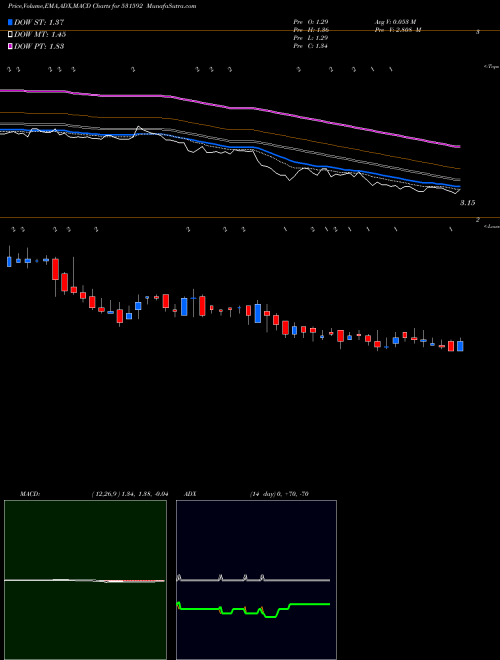Image resolution: width=500 pixels, height=660 pixels.
Task: Click the ADX (14 day) values text
Action: 279,494
